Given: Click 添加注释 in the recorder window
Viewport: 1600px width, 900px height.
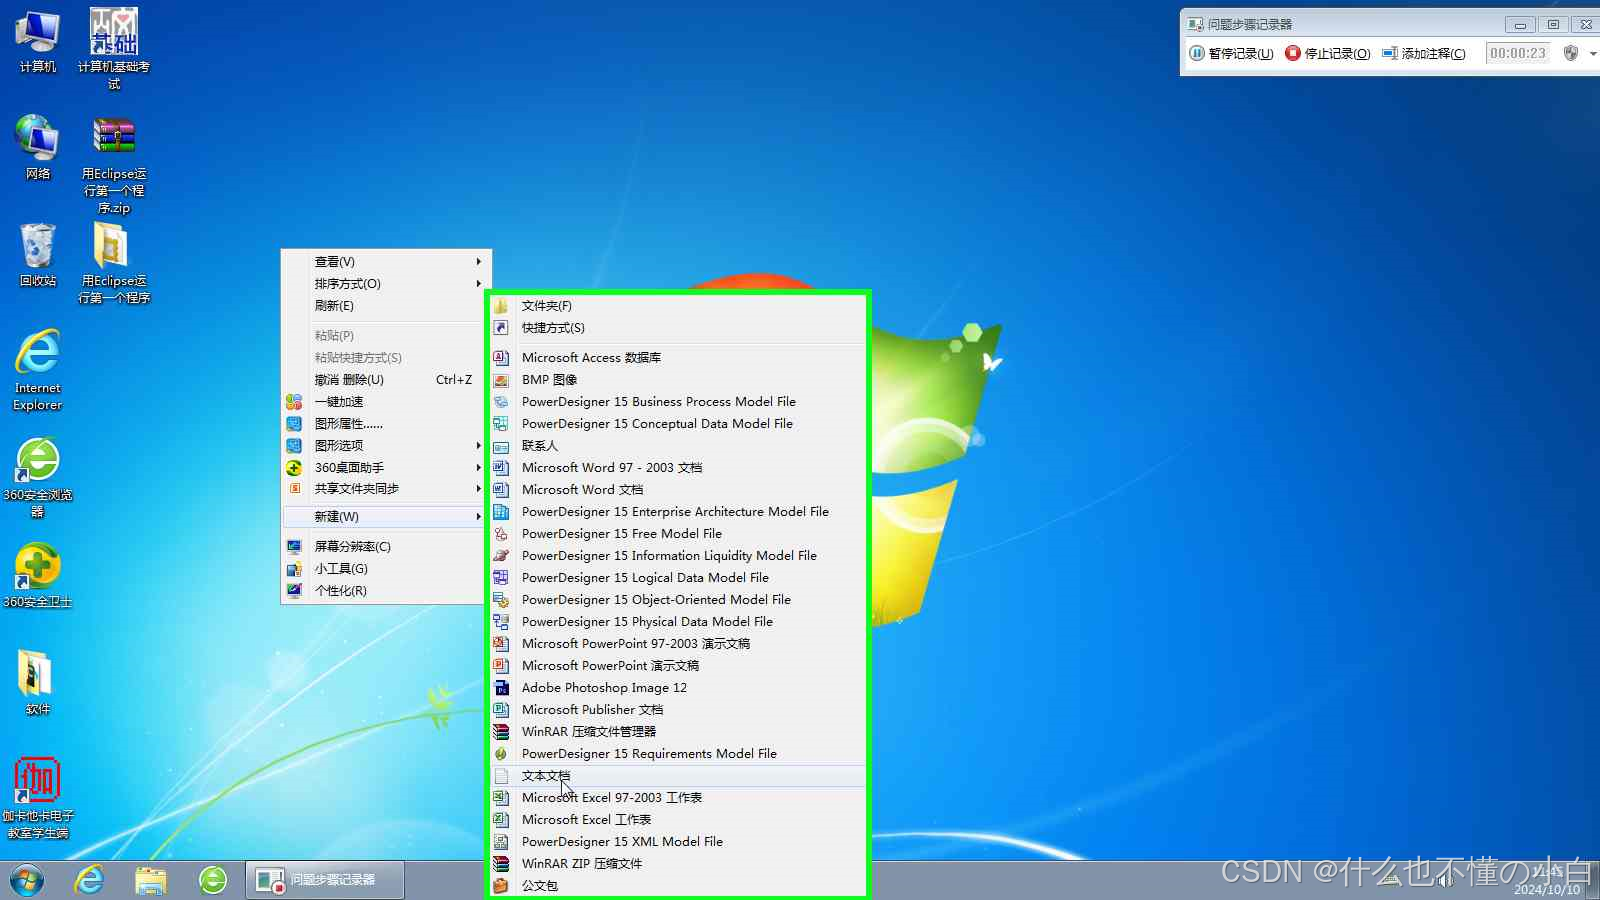Looking at the screenshot, I should 1424,53.
